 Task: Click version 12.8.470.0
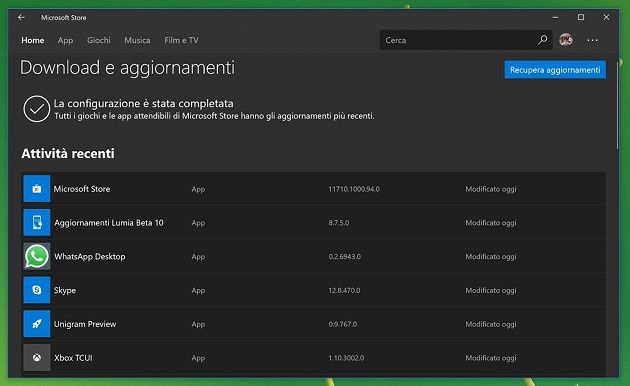coord(344,290)
